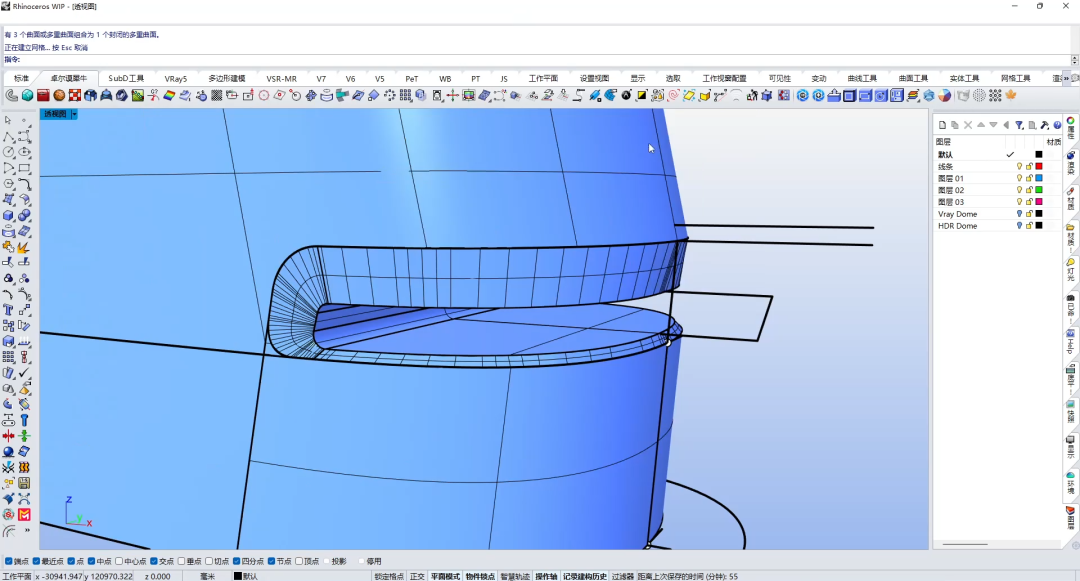Viewport: 1080px width, 581px height.
Task: Toggle the lock icon of 线条 layer
Action: point(1029,167)
